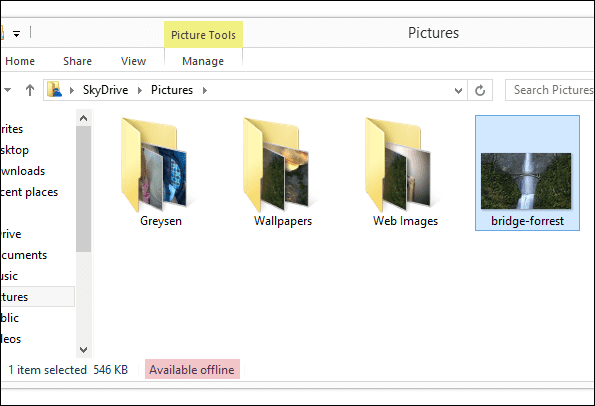595x406 pixels.
Task: Select the bridge-forrest image thumbnail
Action: point(527,173)
